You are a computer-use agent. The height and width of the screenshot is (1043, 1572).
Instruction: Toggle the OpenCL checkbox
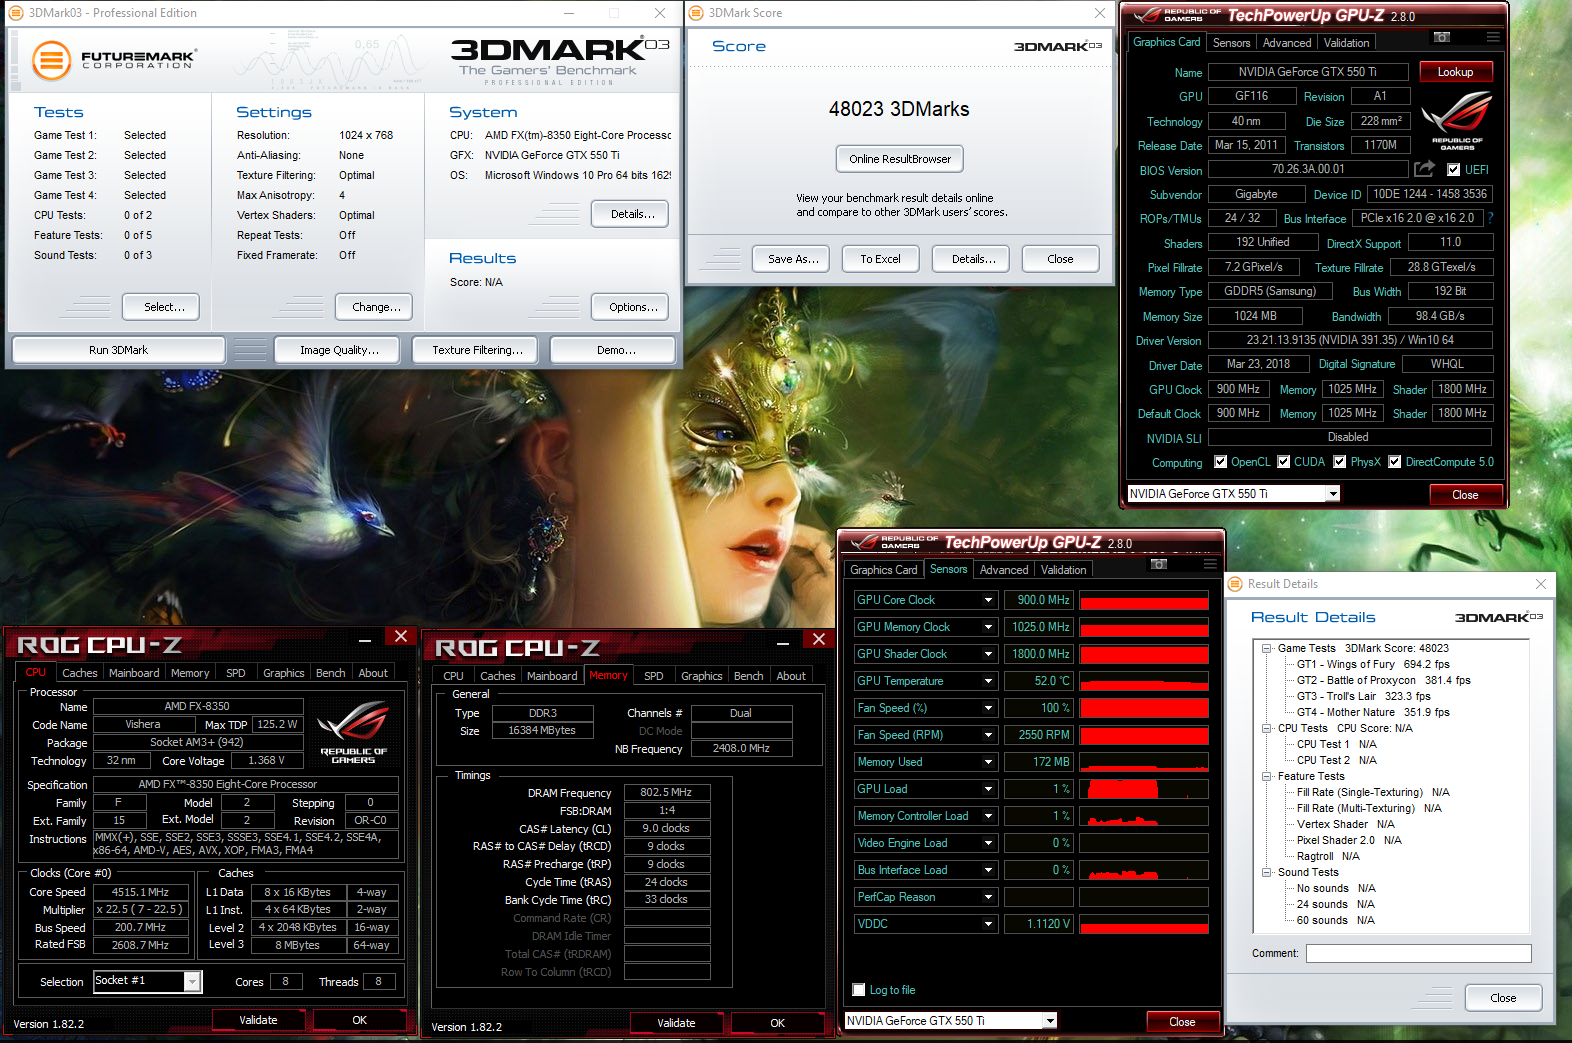[1220, 462]
